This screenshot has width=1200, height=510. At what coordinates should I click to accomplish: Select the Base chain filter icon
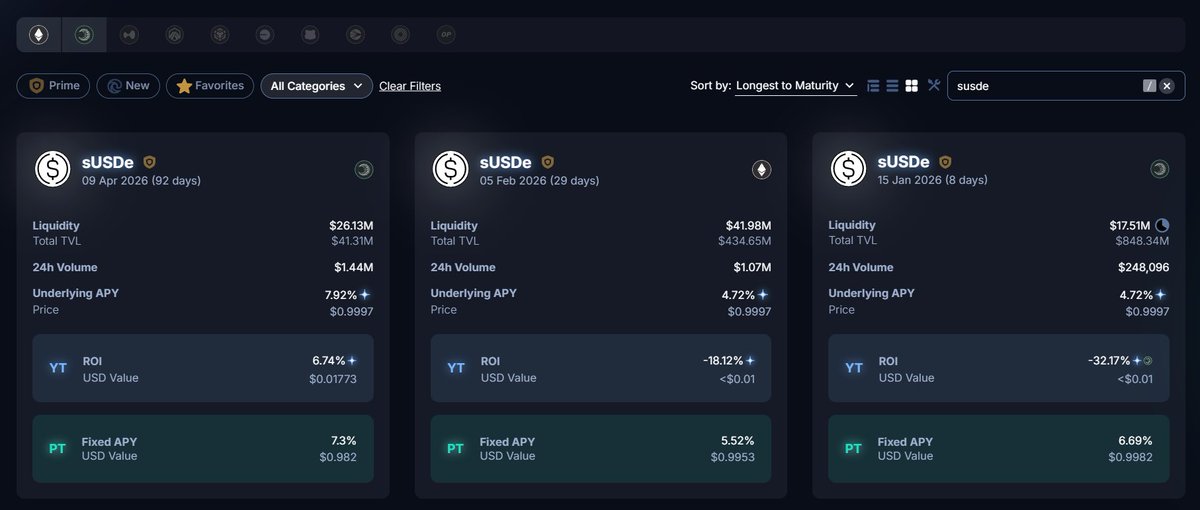point(264,35)
